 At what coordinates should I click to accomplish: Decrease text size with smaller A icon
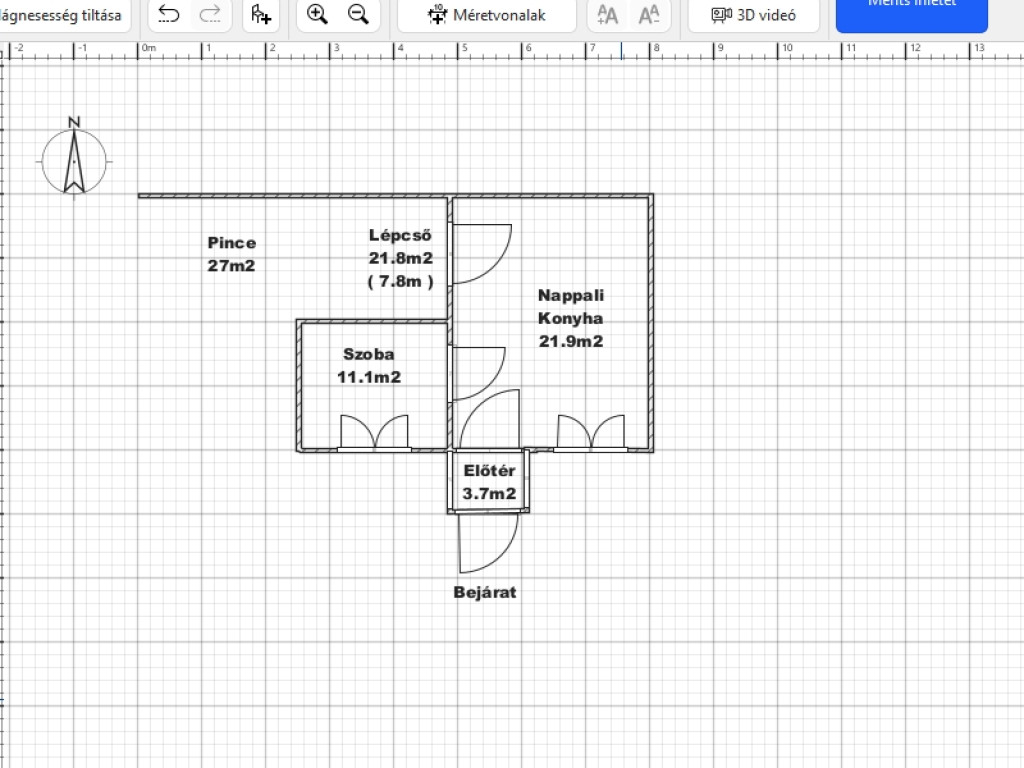(x=649, y=14)
